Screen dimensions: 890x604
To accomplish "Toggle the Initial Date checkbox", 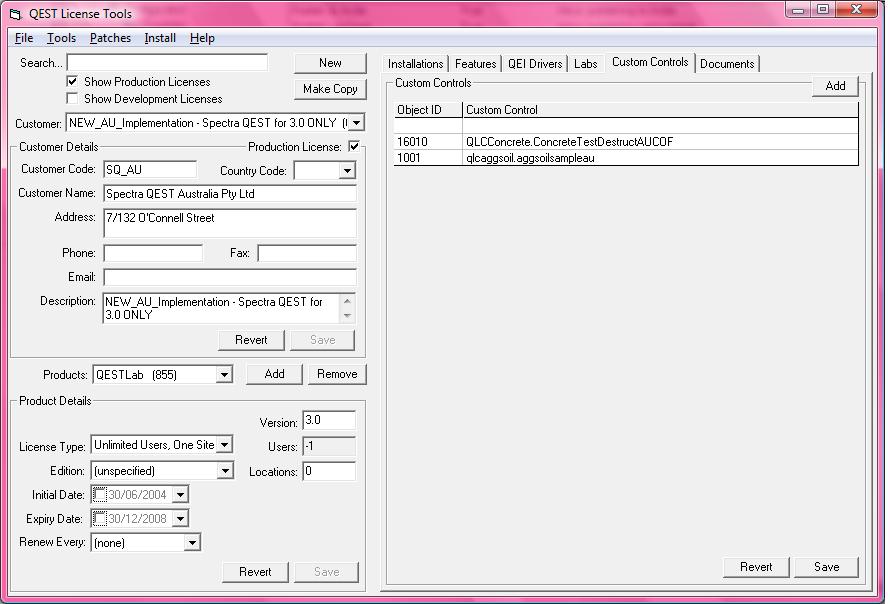I will 99,495.
